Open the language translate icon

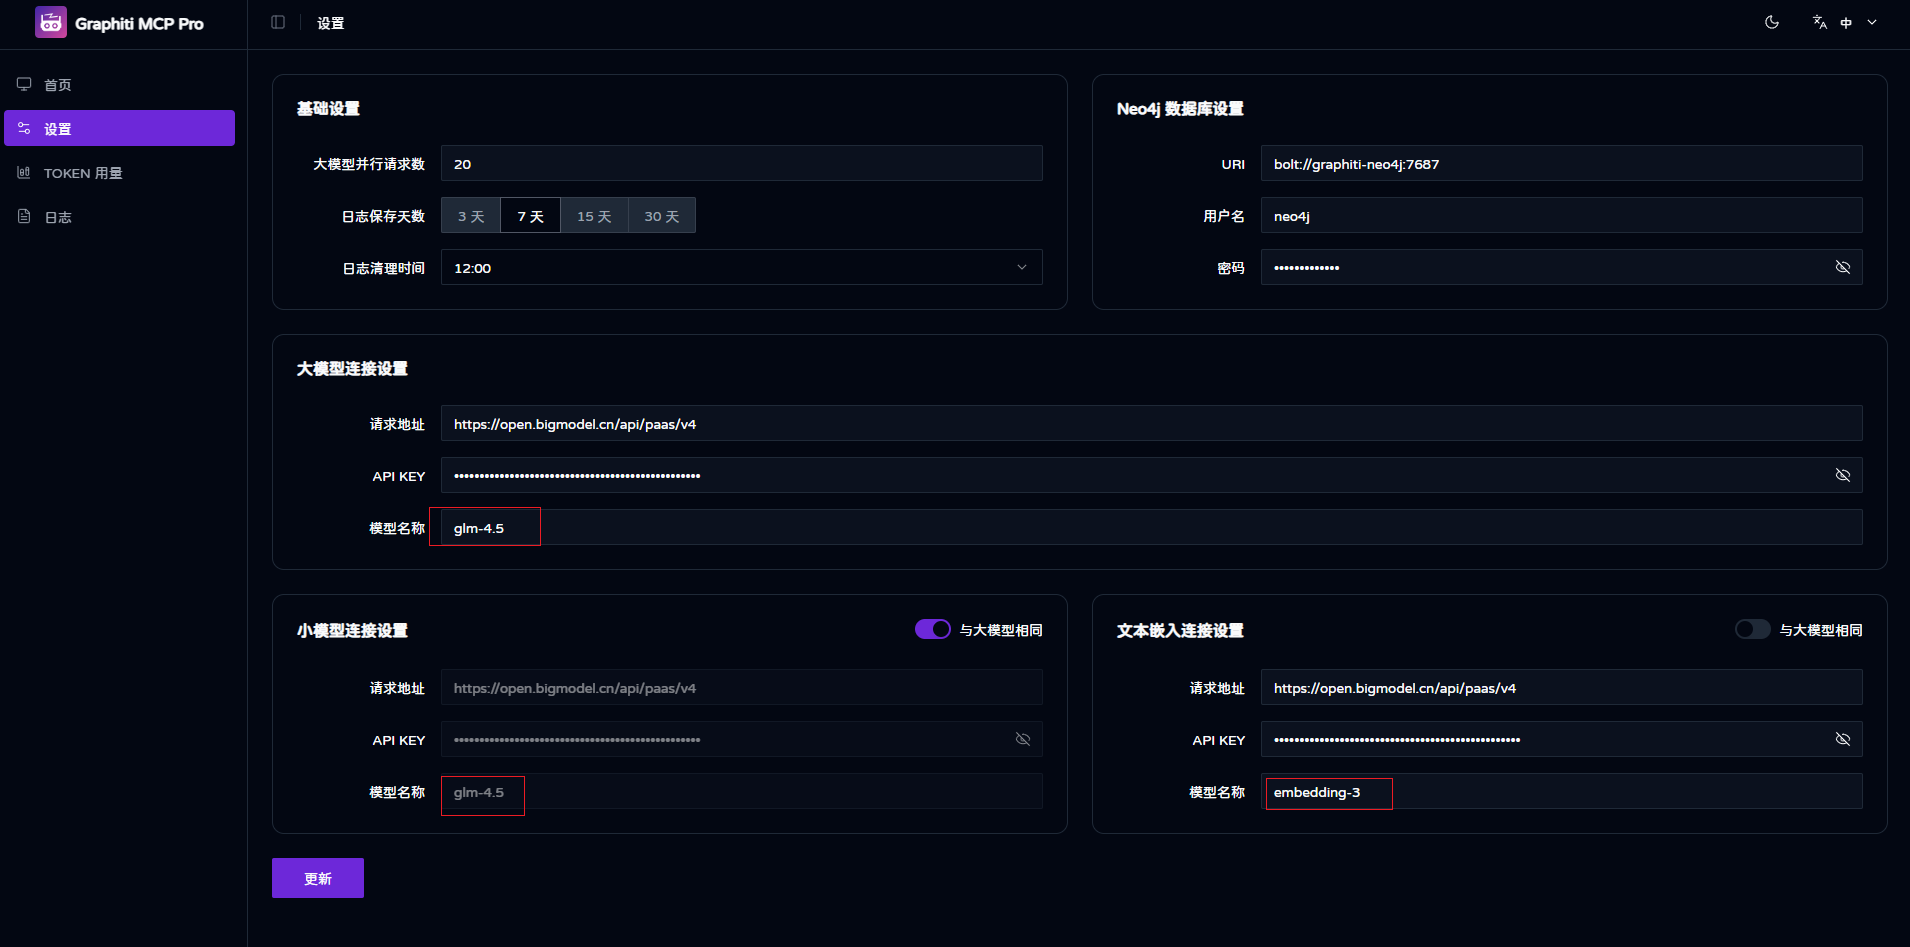pyautogui.click(x=1820, y=22)
